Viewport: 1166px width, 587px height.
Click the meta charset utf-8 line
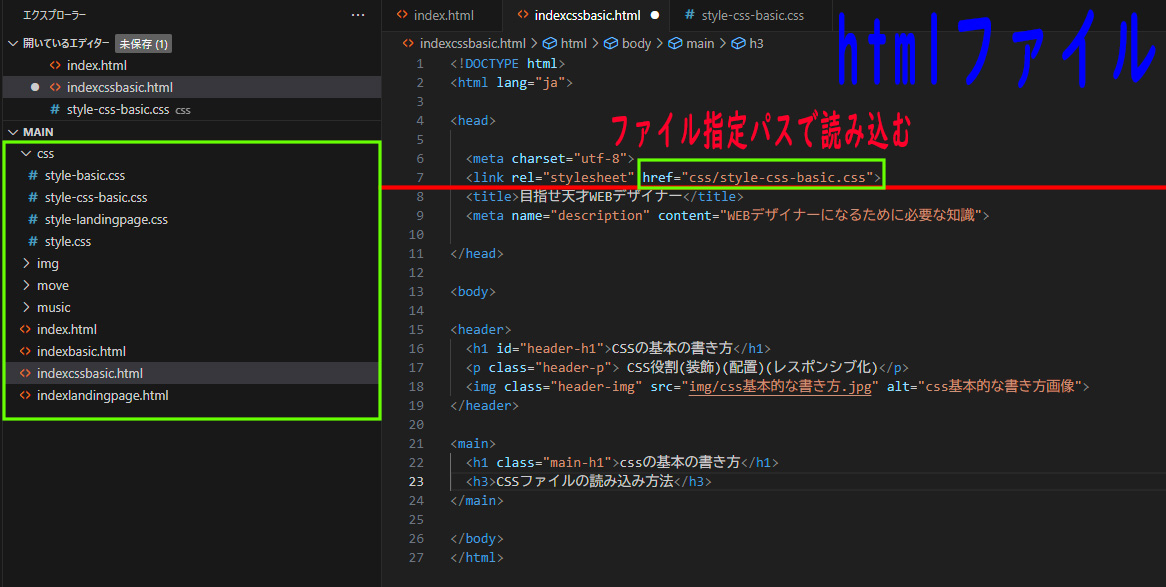click(x=550, y=158)
